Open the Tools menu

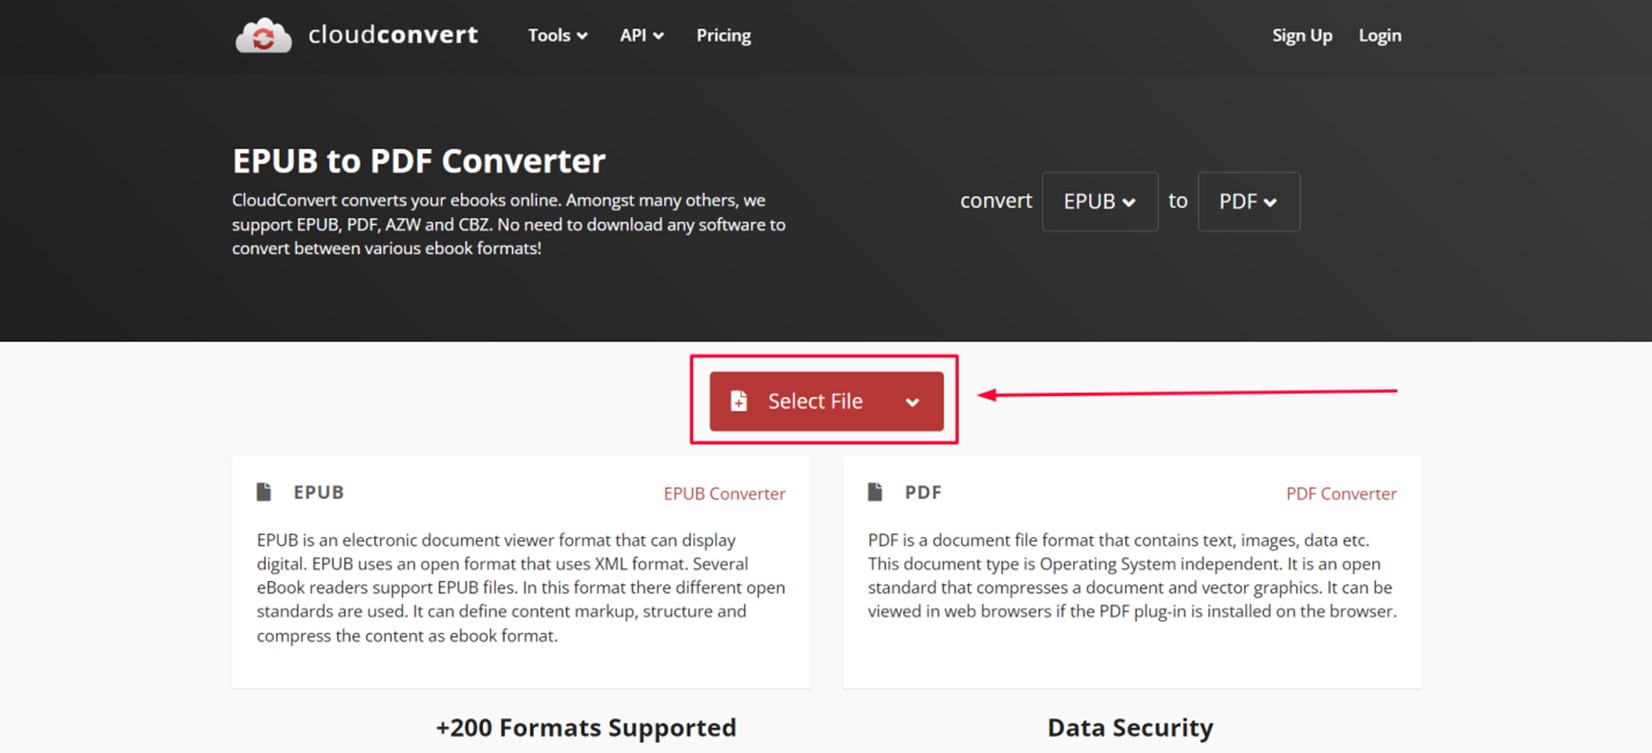(x=558, y=35)
